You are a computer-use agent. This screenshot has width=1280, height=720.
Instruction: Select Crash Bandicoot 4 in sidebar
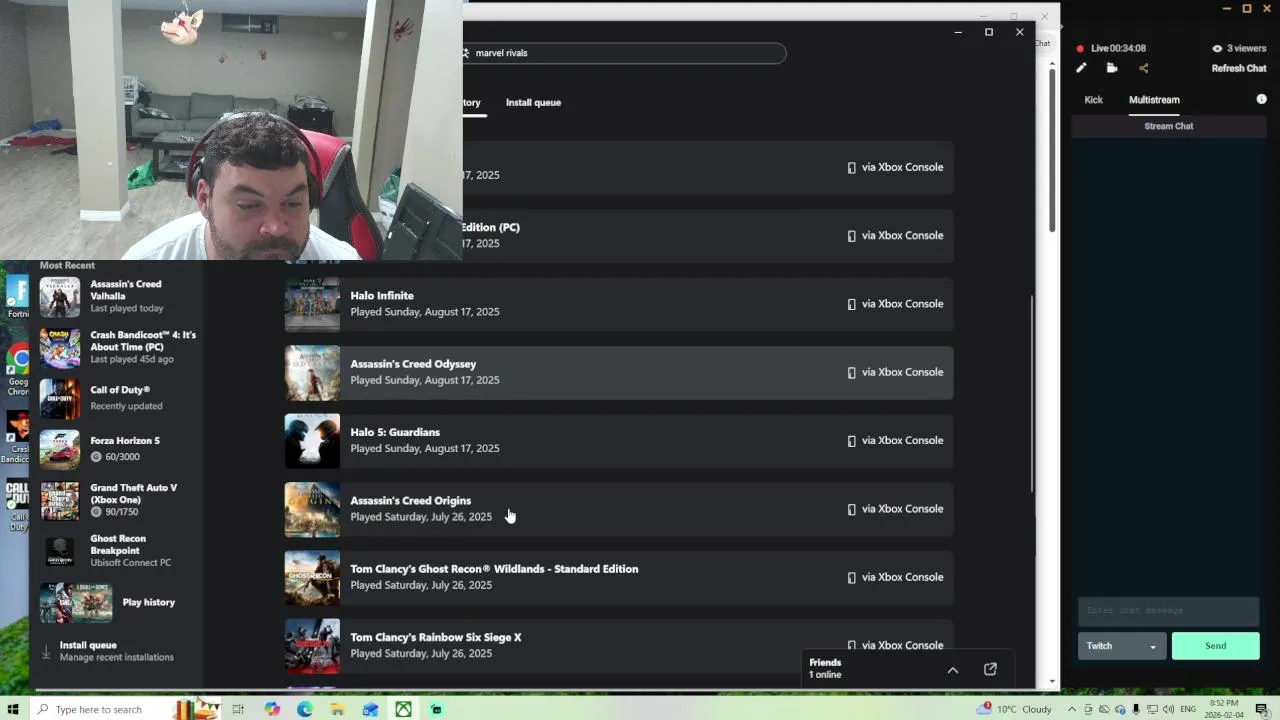click(118, 347)
